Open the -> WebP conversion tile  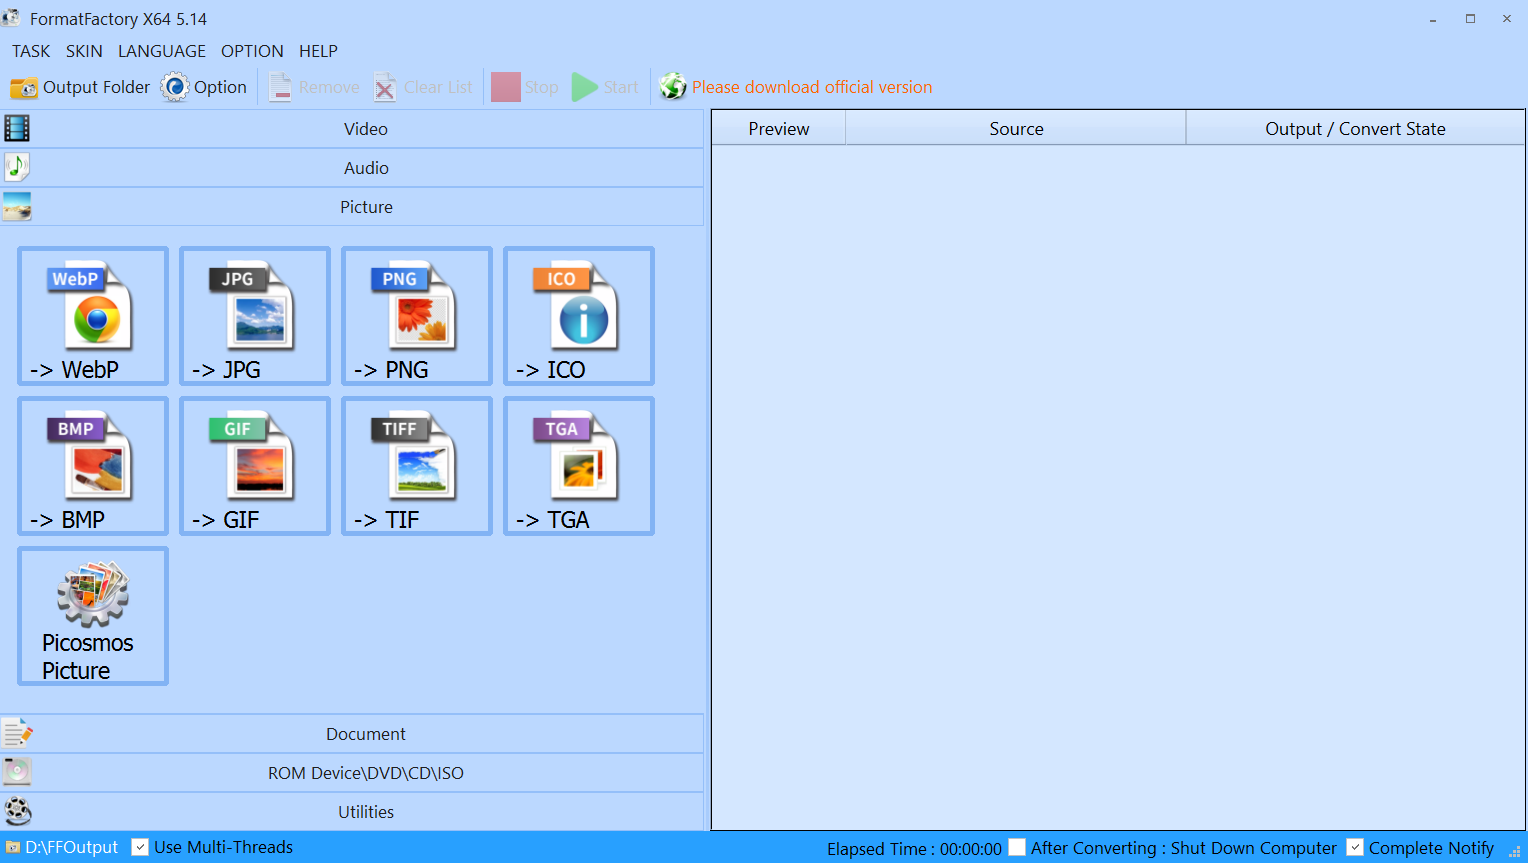pyautogui.click(x=93, y=316)
